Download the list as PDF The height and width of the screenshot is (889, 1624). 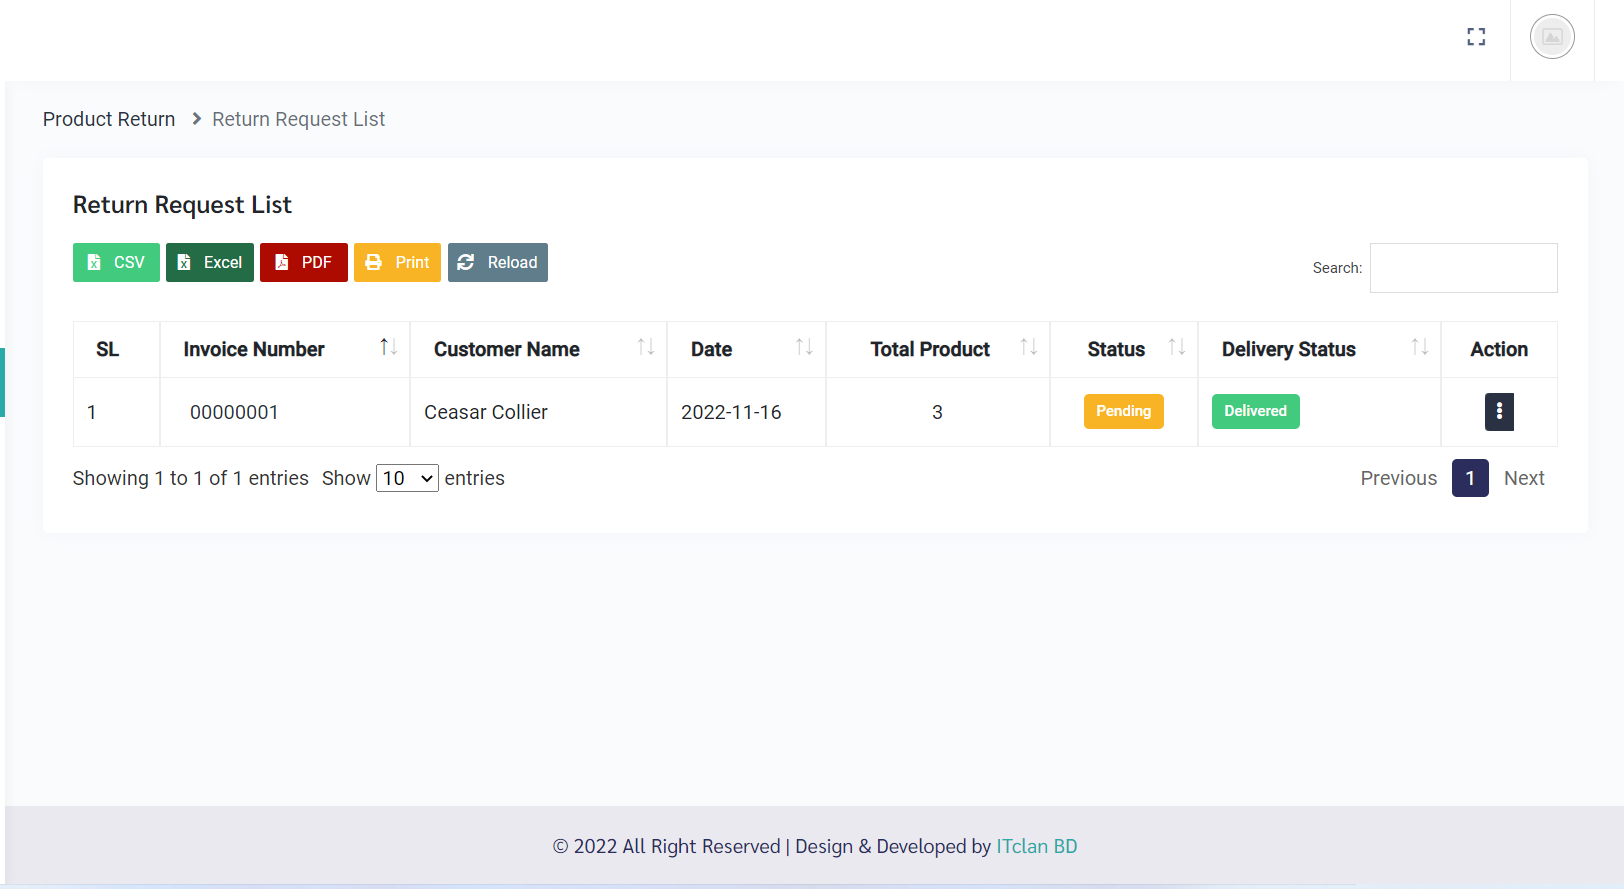point(303,263)
